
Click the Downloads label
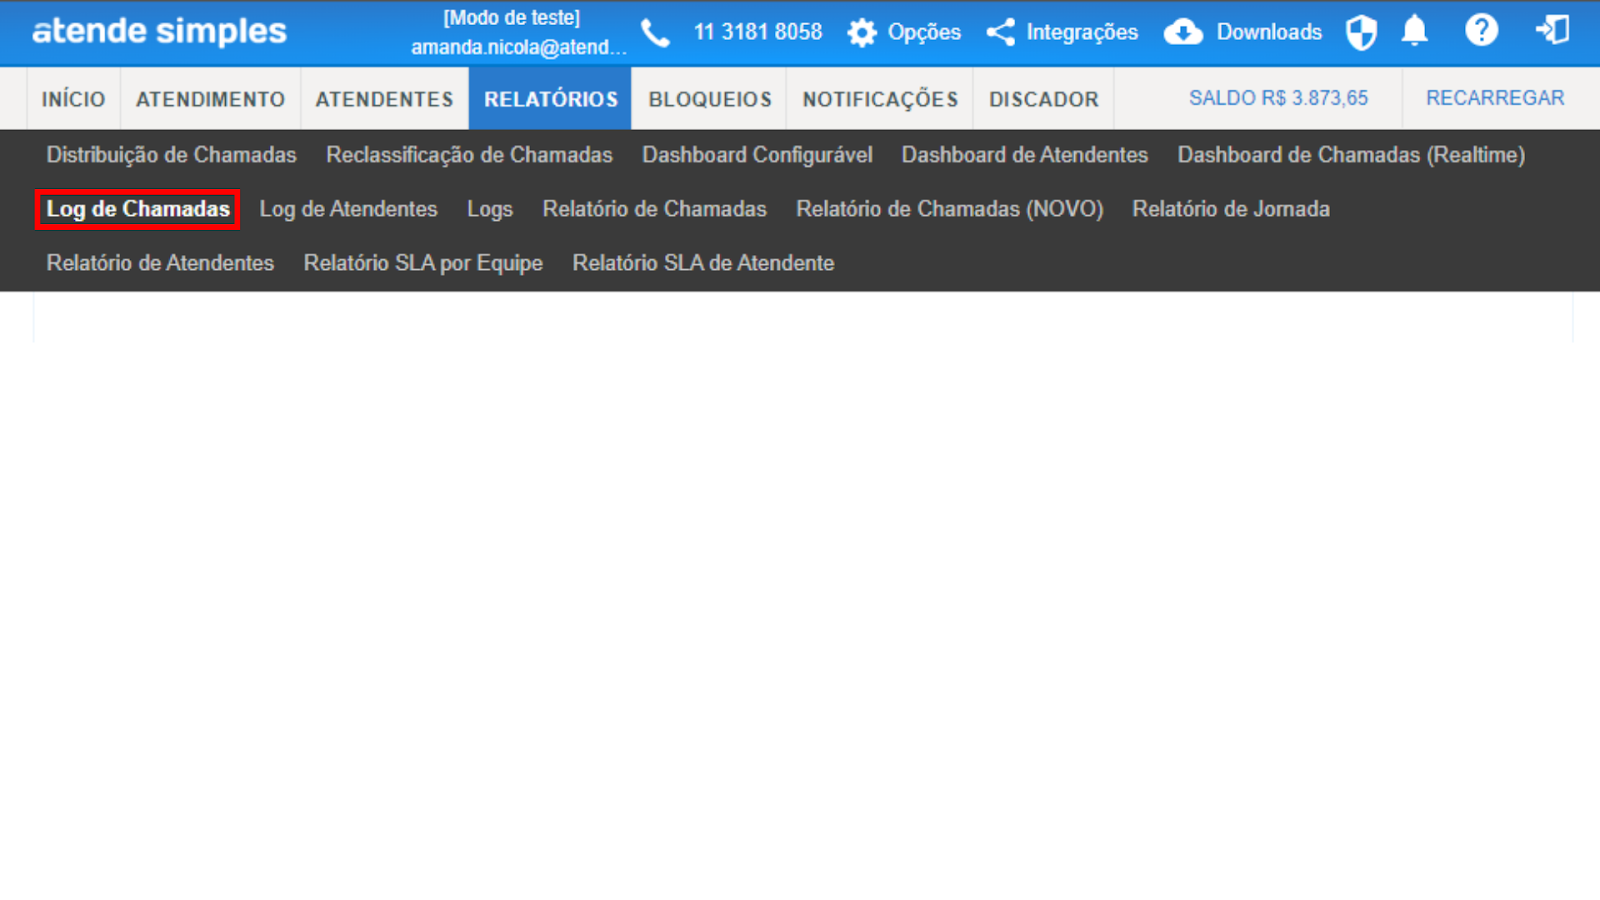point(1269,32)
